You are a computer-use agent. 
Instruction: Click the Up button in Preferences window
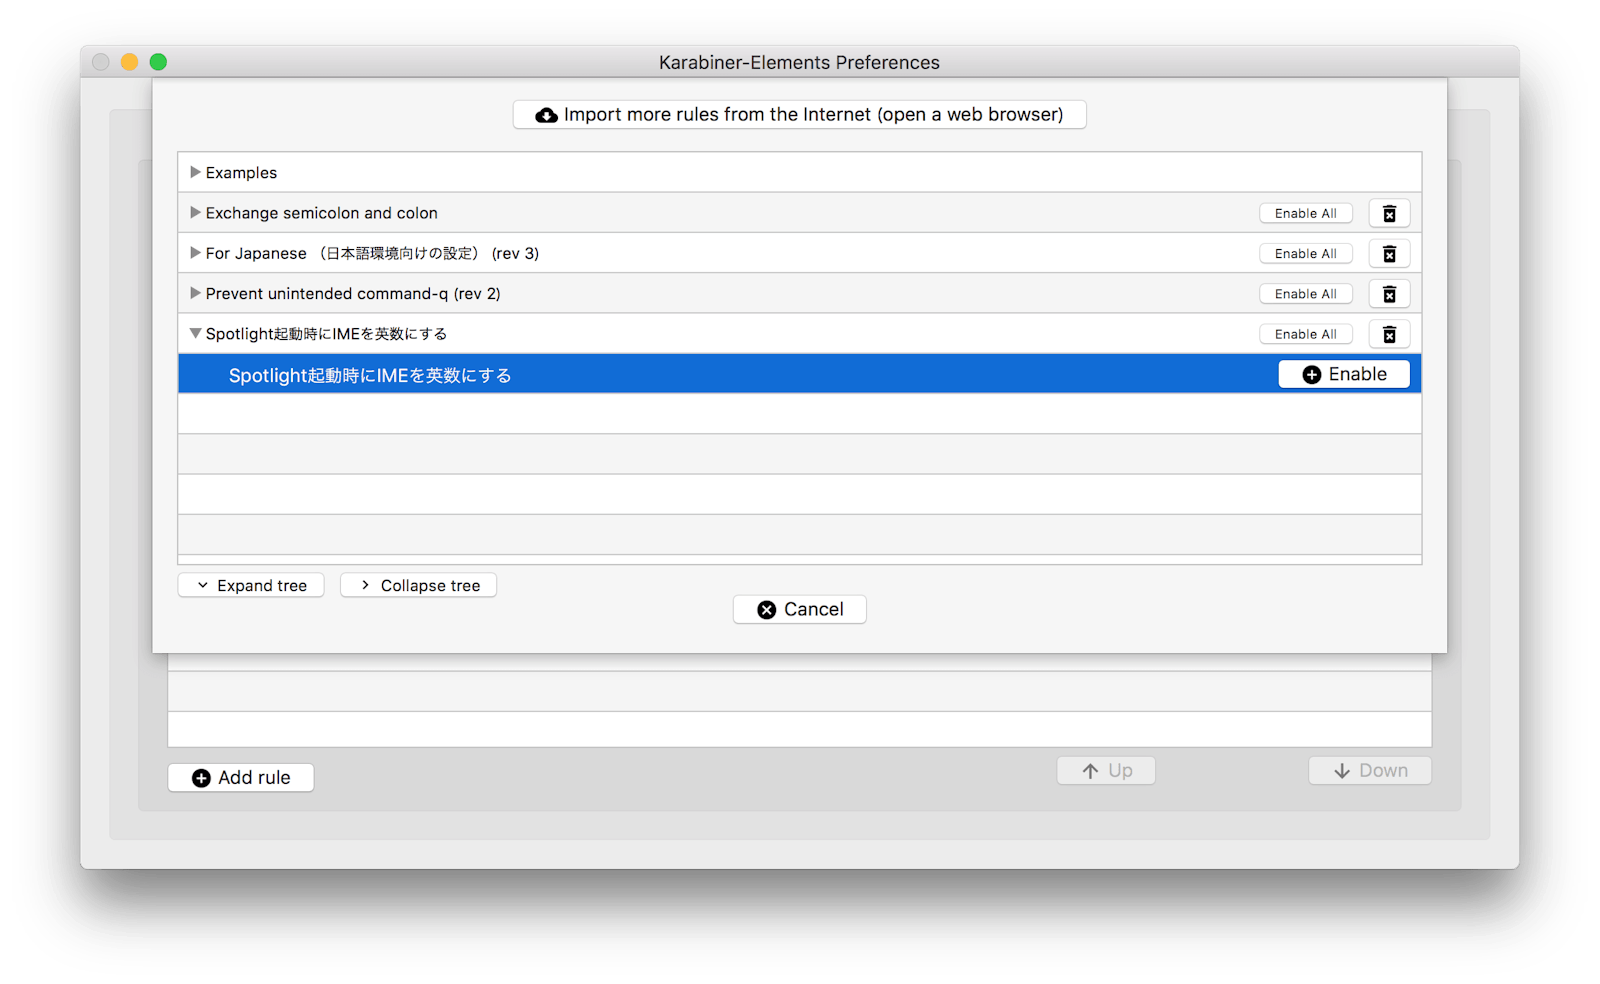point(1106,770)
